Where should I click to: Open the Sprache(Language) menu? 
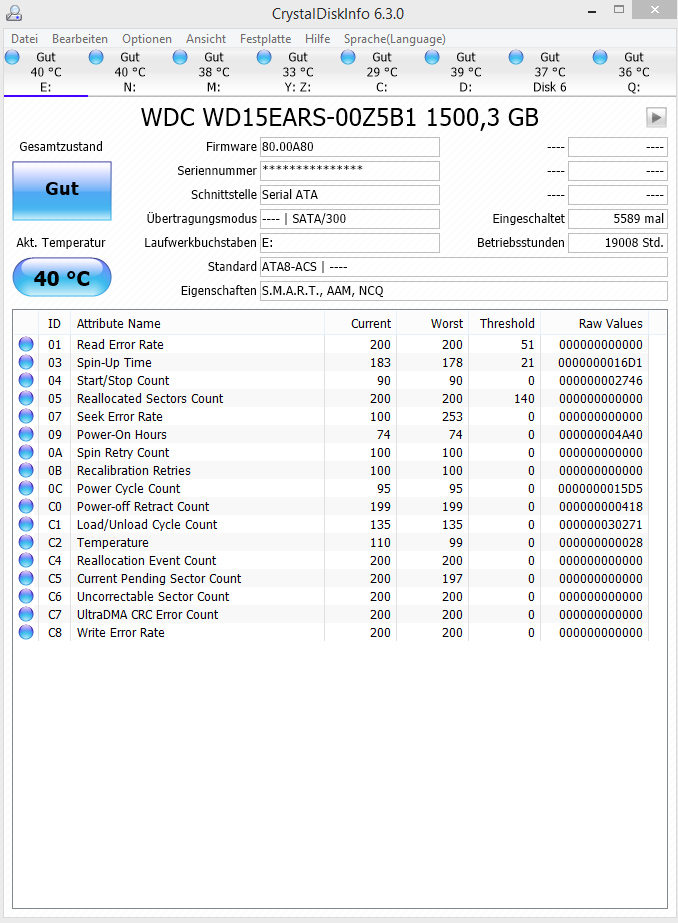pos(395,39)
